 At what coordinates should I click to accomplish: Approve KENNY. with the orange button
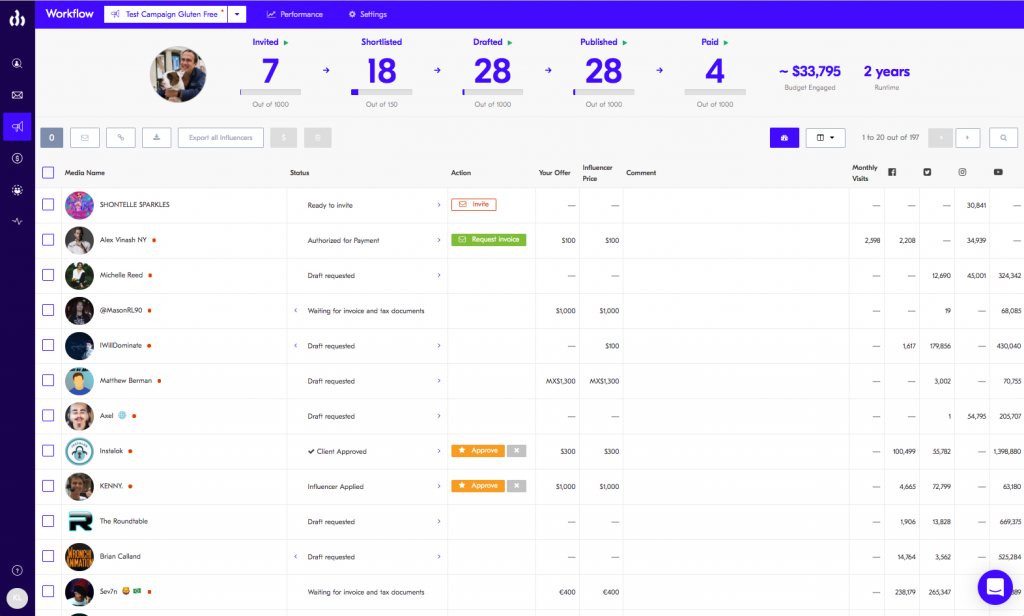coord(477,486)
